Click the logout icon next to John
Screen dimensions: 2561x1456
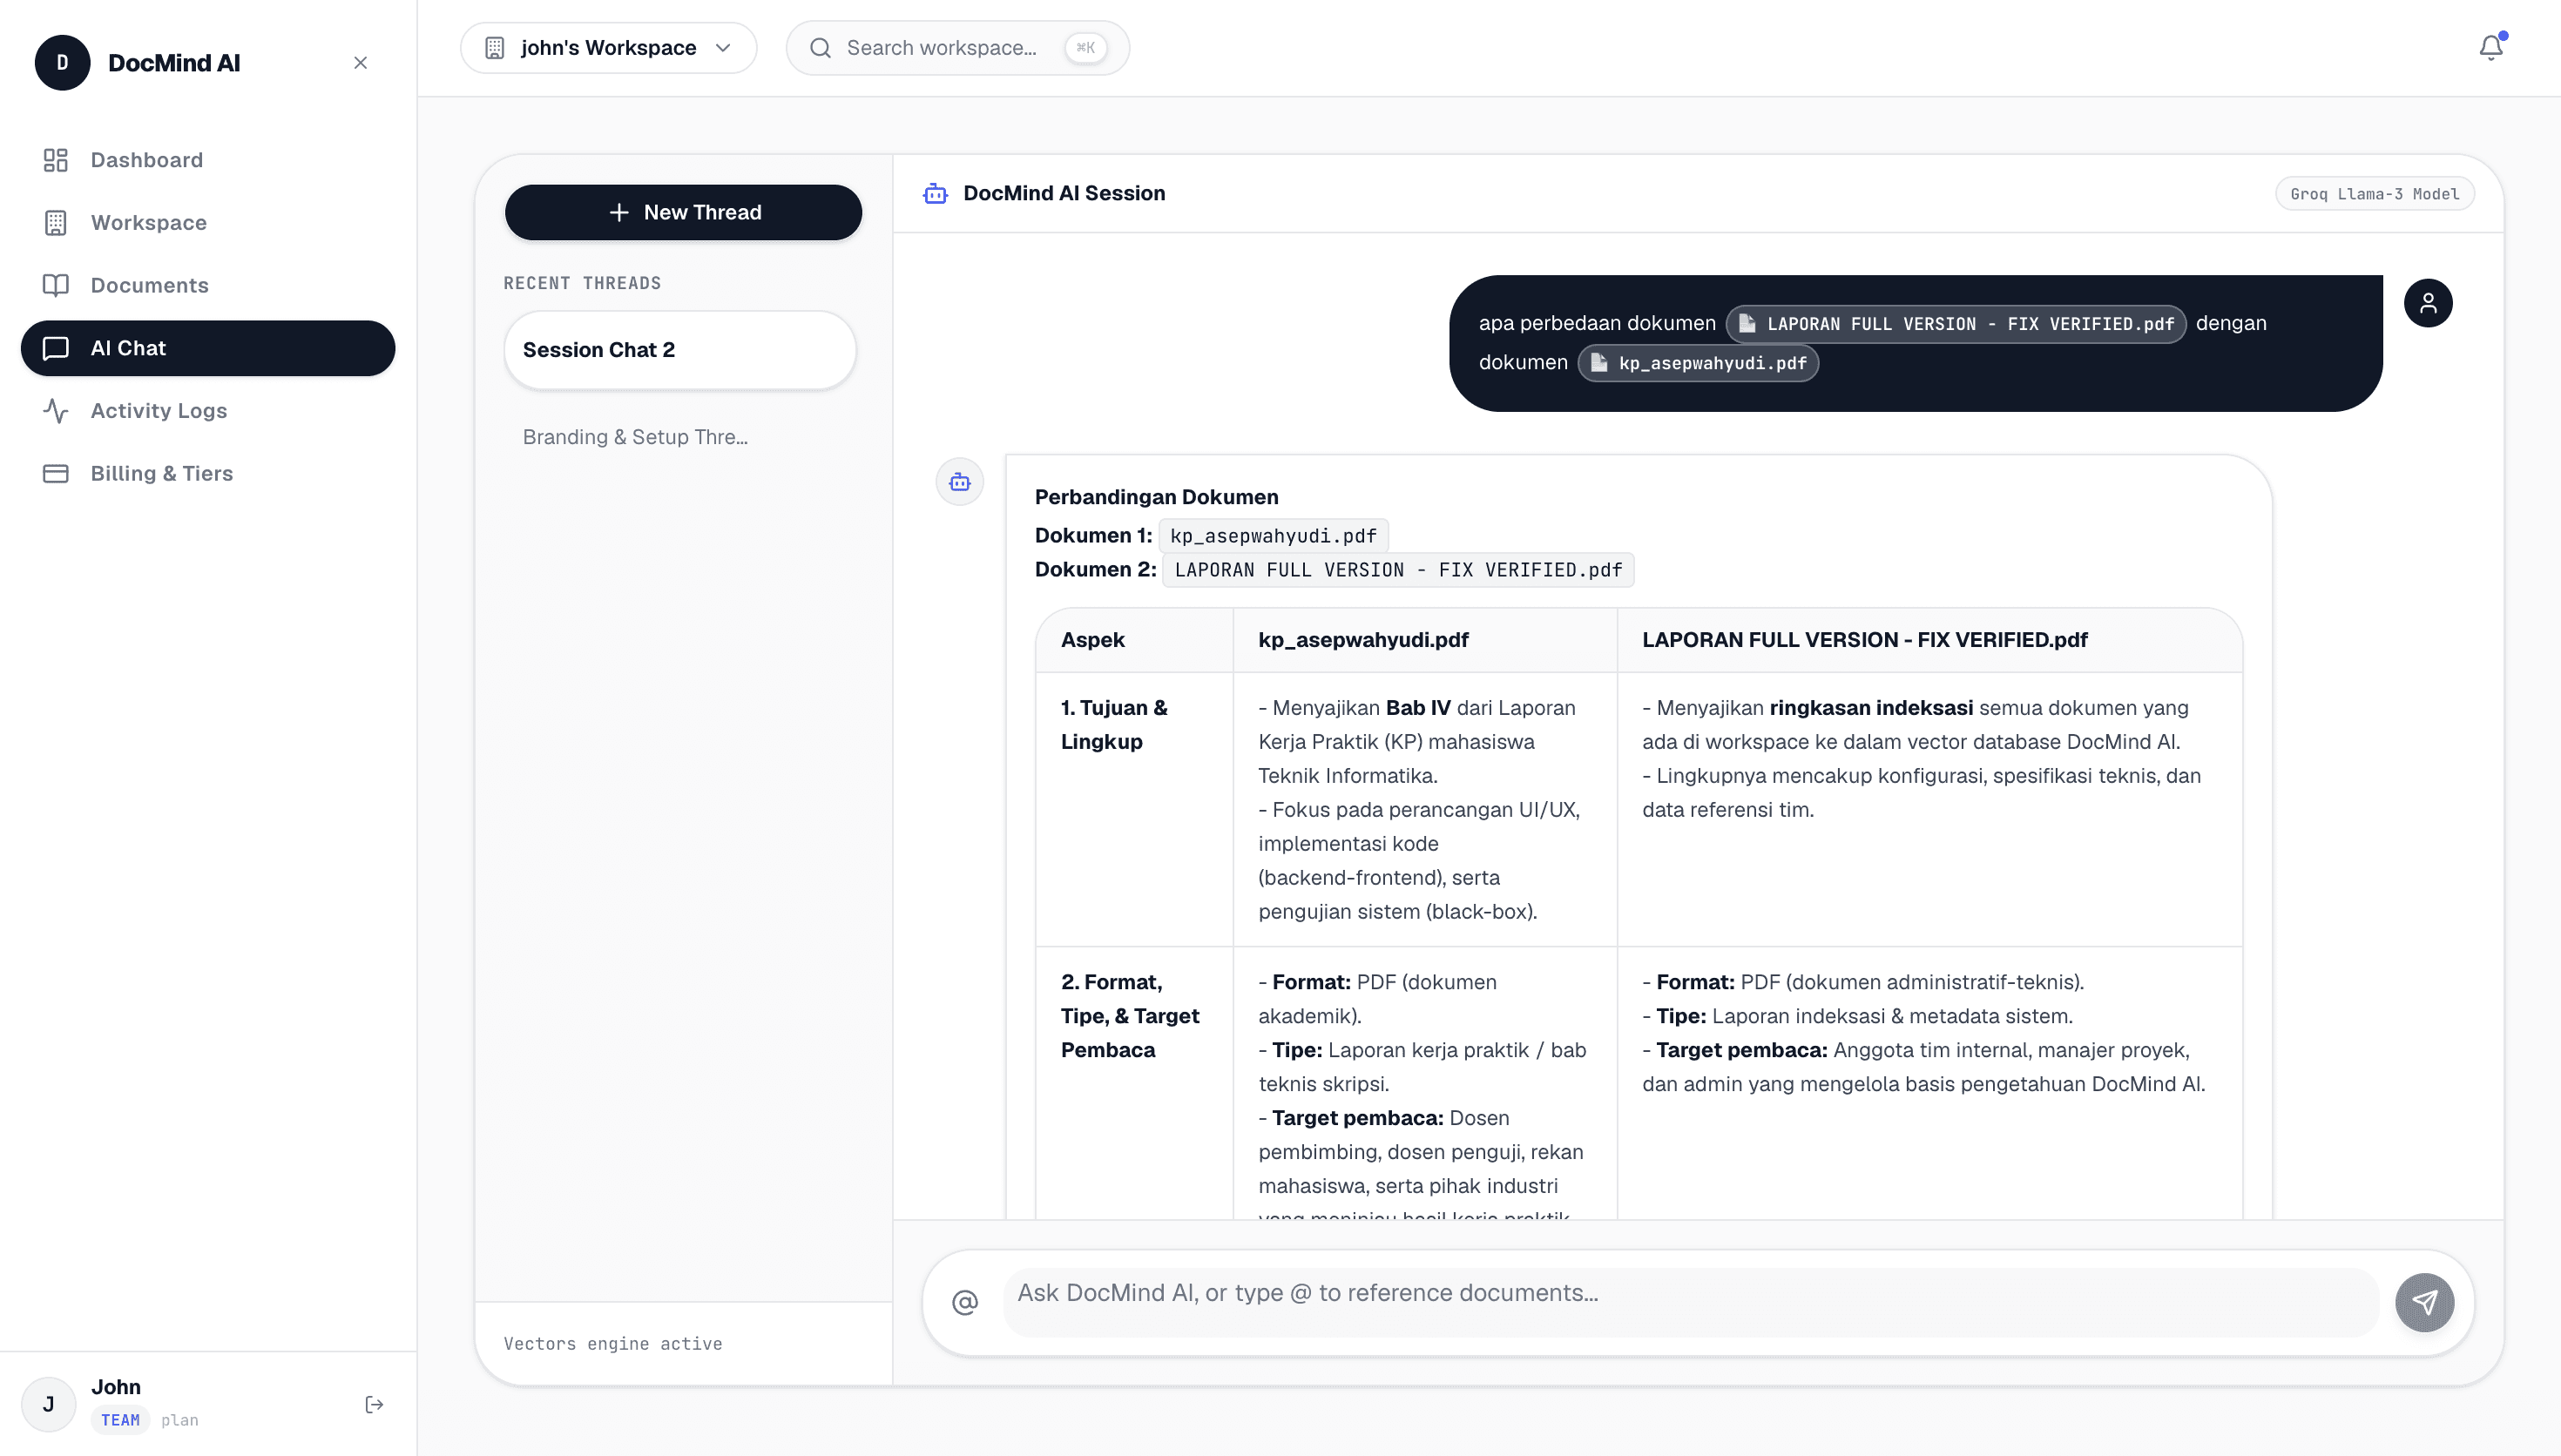click(374, 1404)
